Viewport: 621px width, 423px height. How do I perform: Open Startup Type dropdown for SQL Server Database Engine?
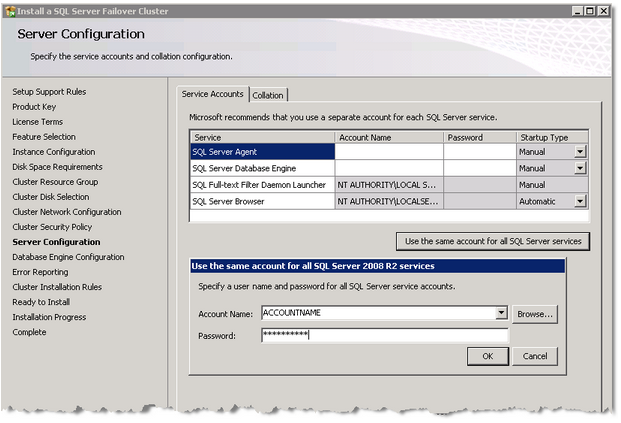point(580,168)
